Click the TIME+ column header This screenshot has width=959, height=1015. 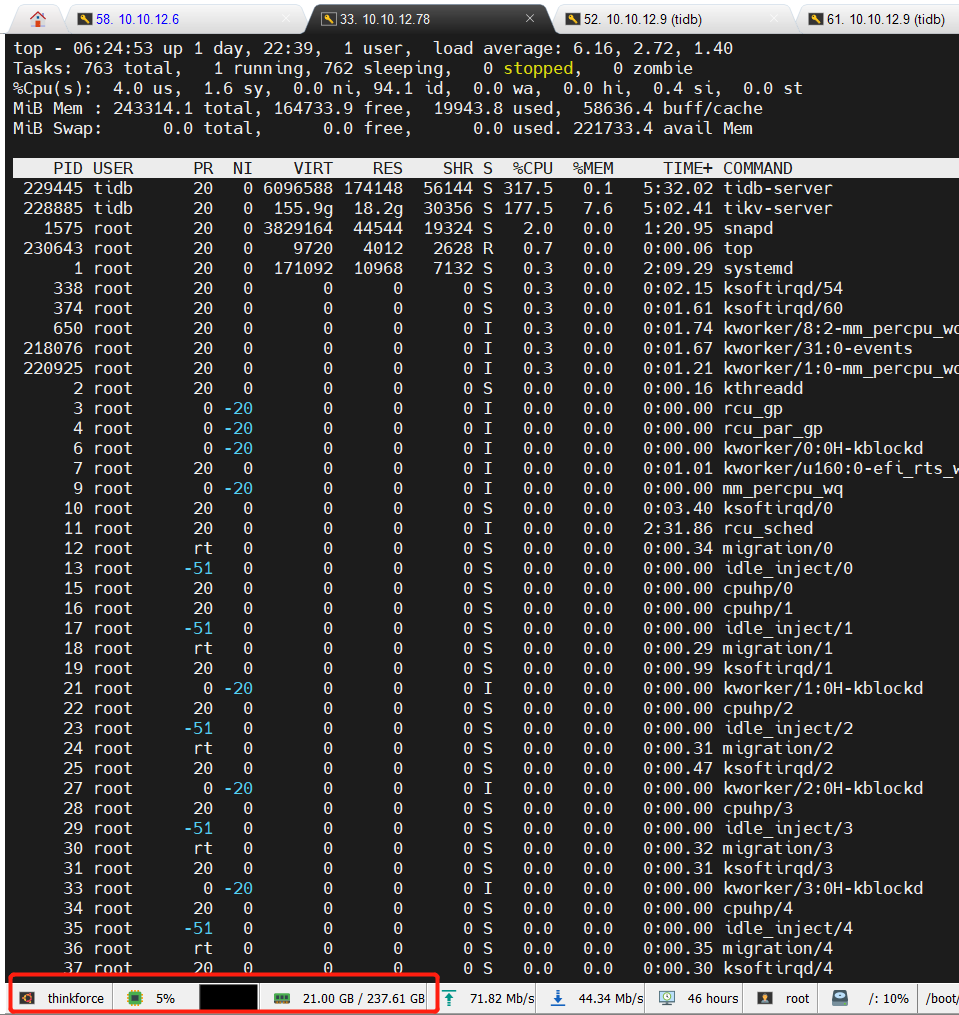688,168
